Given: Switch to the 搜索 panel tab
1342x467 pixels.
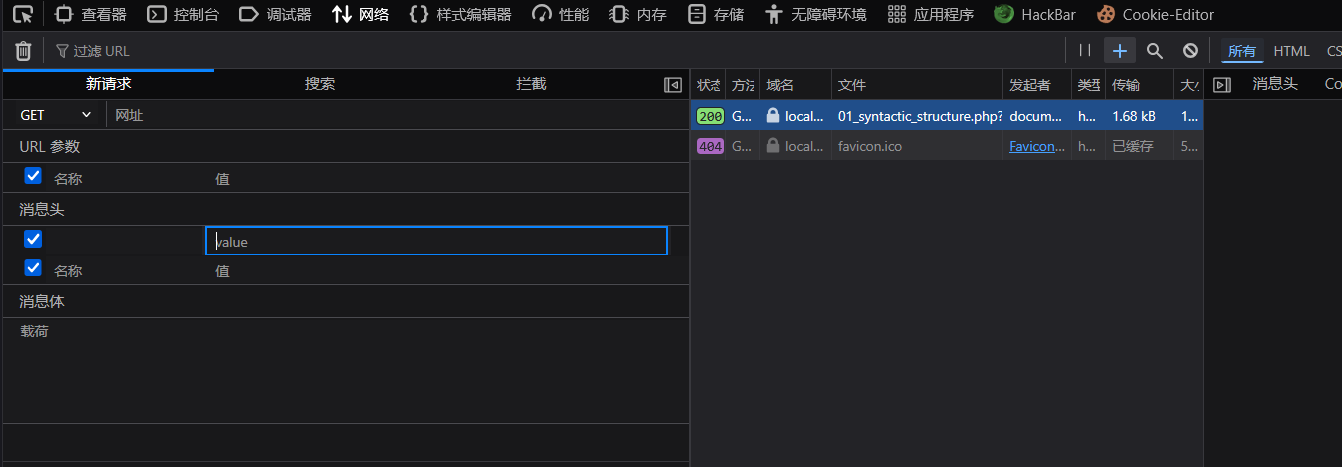Looking at the screenshot, I should coord(320,84).
